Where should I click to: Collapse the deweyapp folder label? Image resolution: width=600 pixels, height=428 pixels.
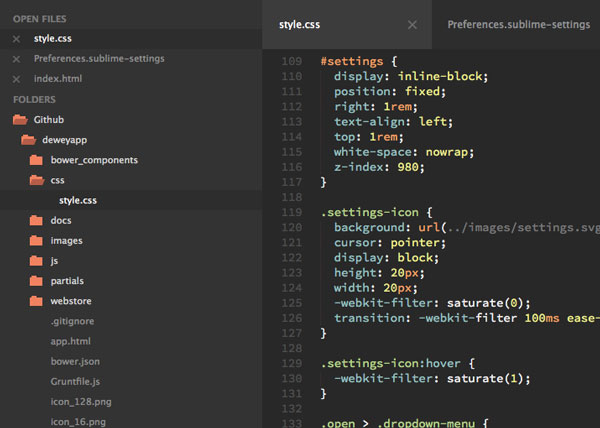tap(65, 140)
